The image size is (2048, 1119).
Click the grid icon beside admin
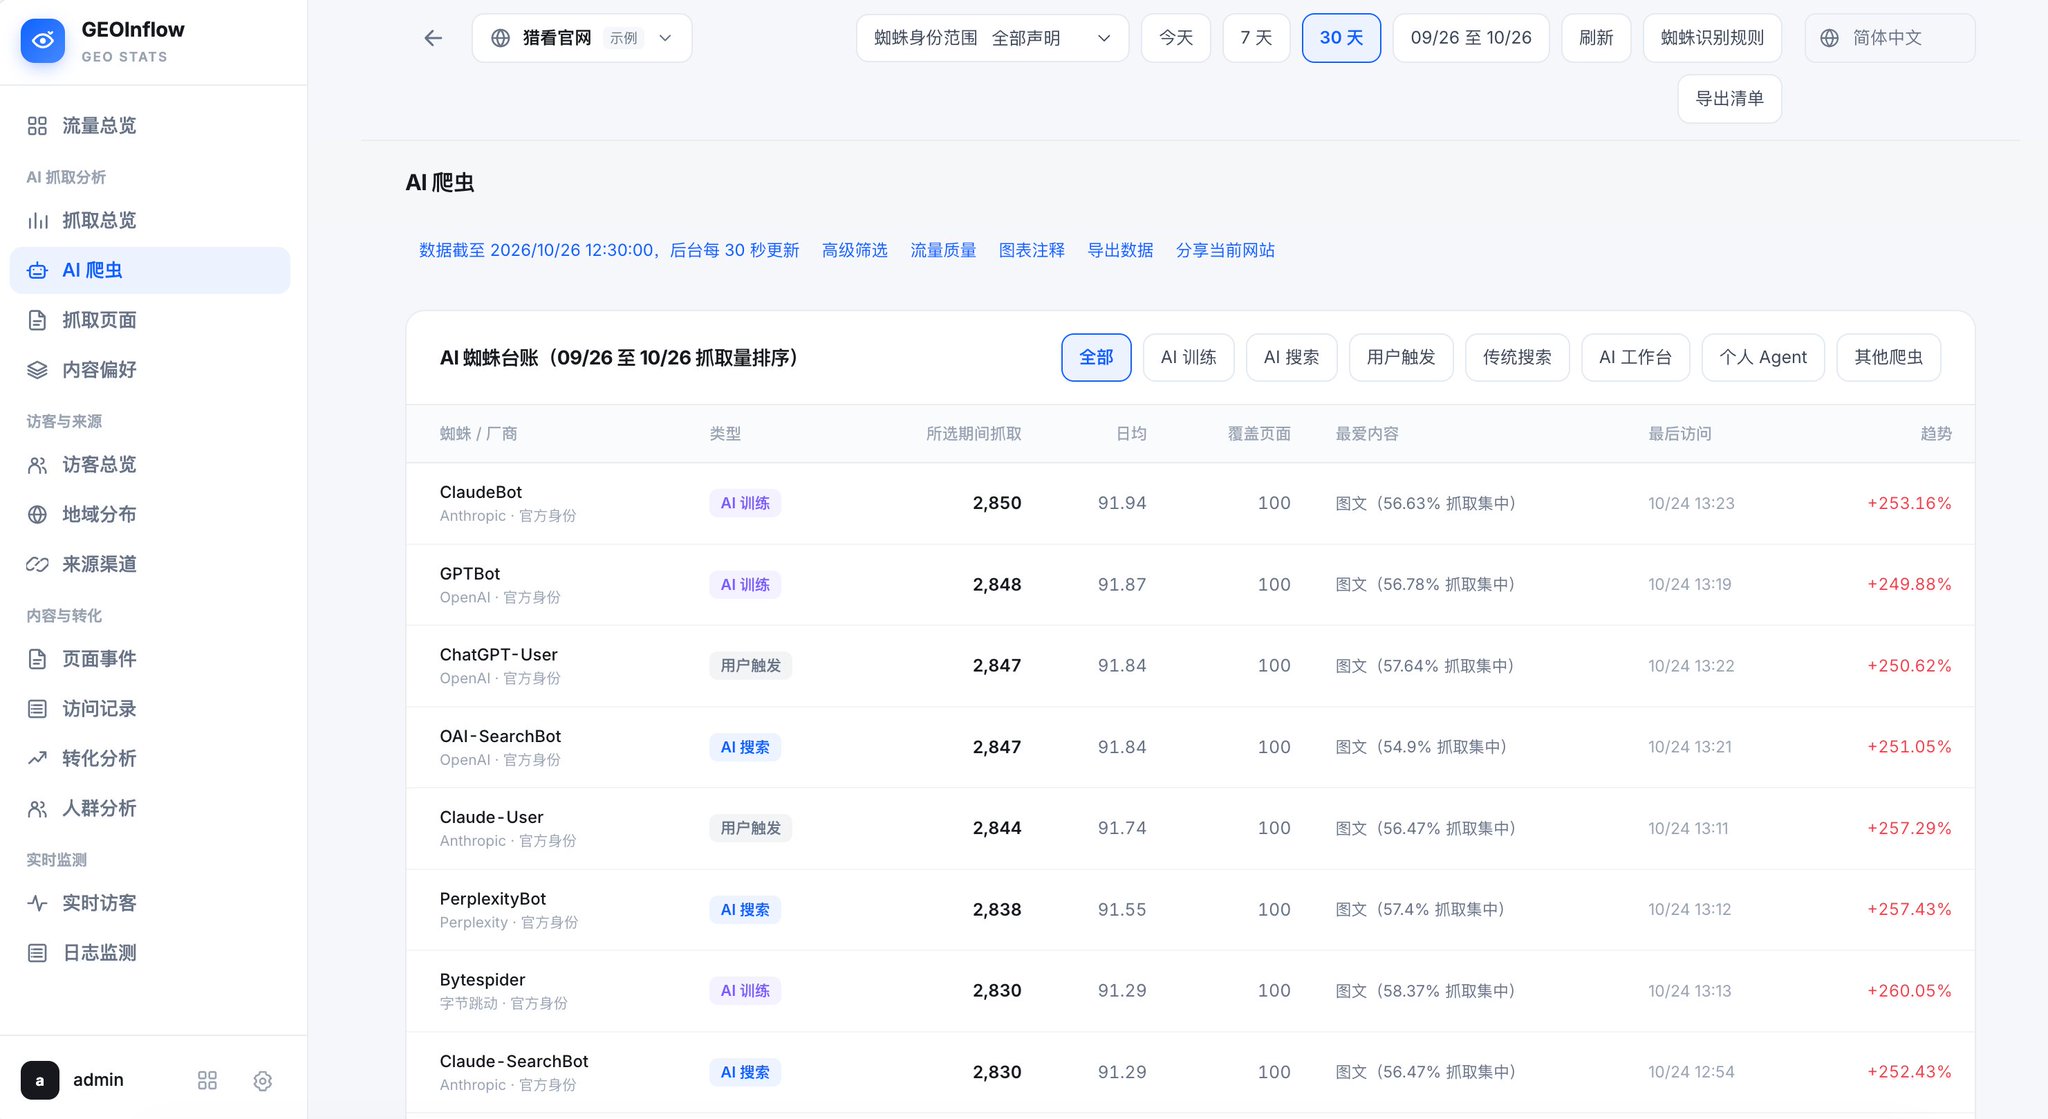click(x=208, y=1081)
